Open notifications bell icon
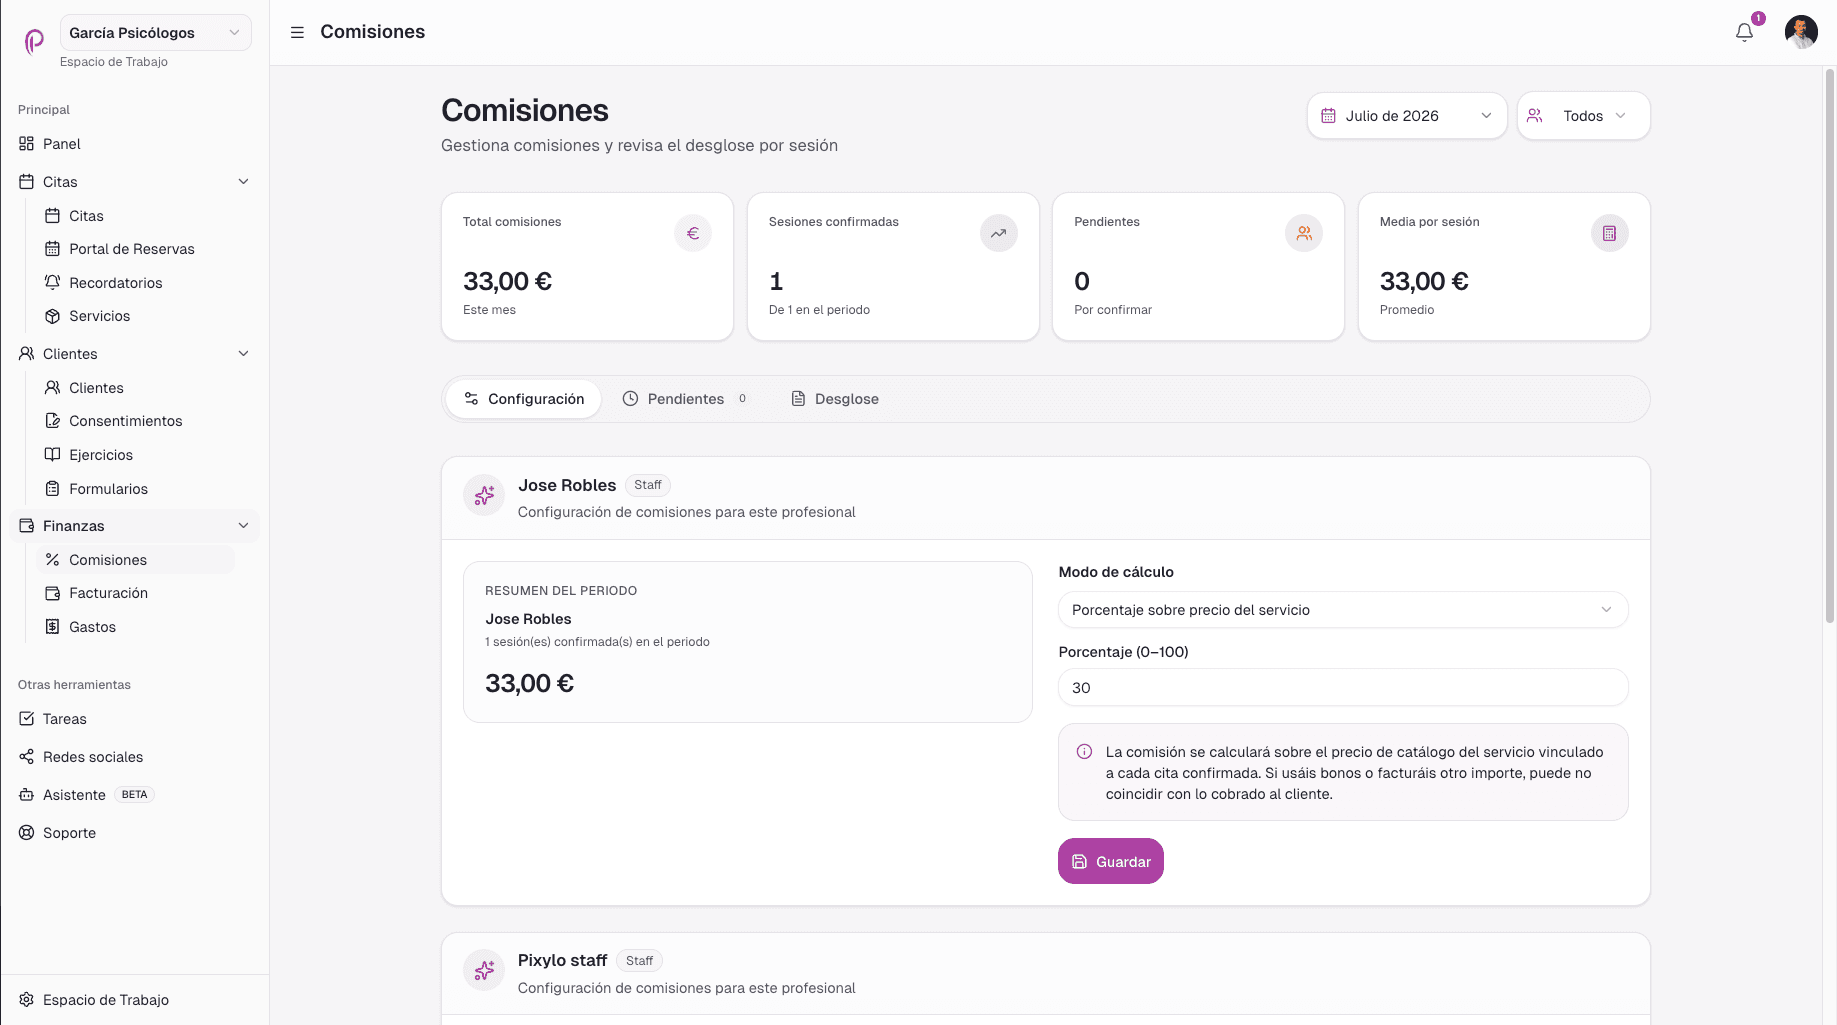Image resolution: width=1837 pixels, height=1025 pixels. (1744, 32)
